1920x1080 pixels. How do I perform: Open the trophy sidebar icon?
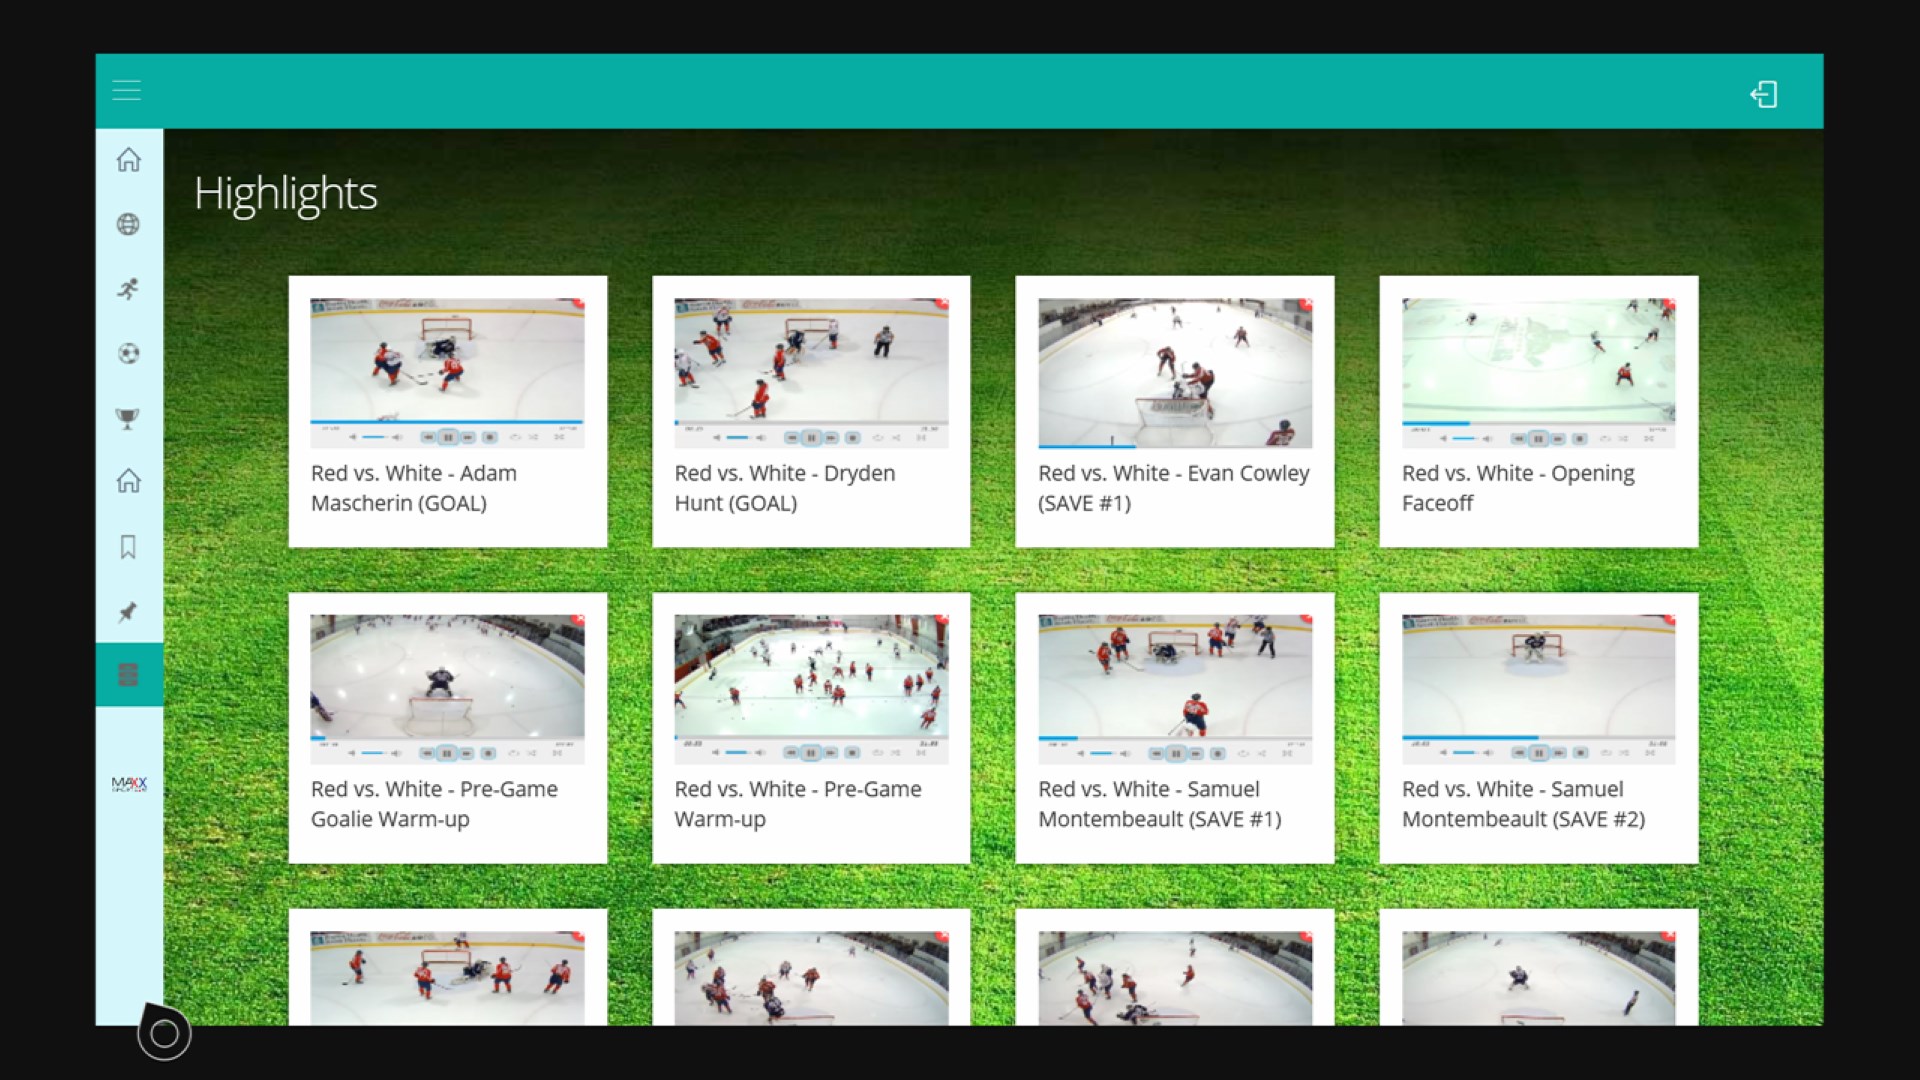(128, 418)
